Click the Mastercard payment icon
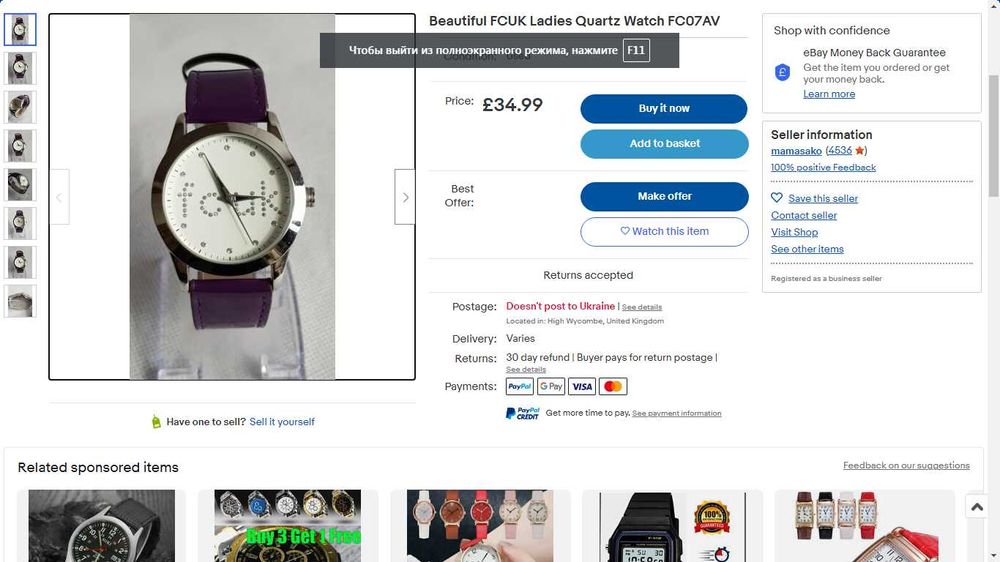This screenshot has height=562, width=1000. (613, 387)
